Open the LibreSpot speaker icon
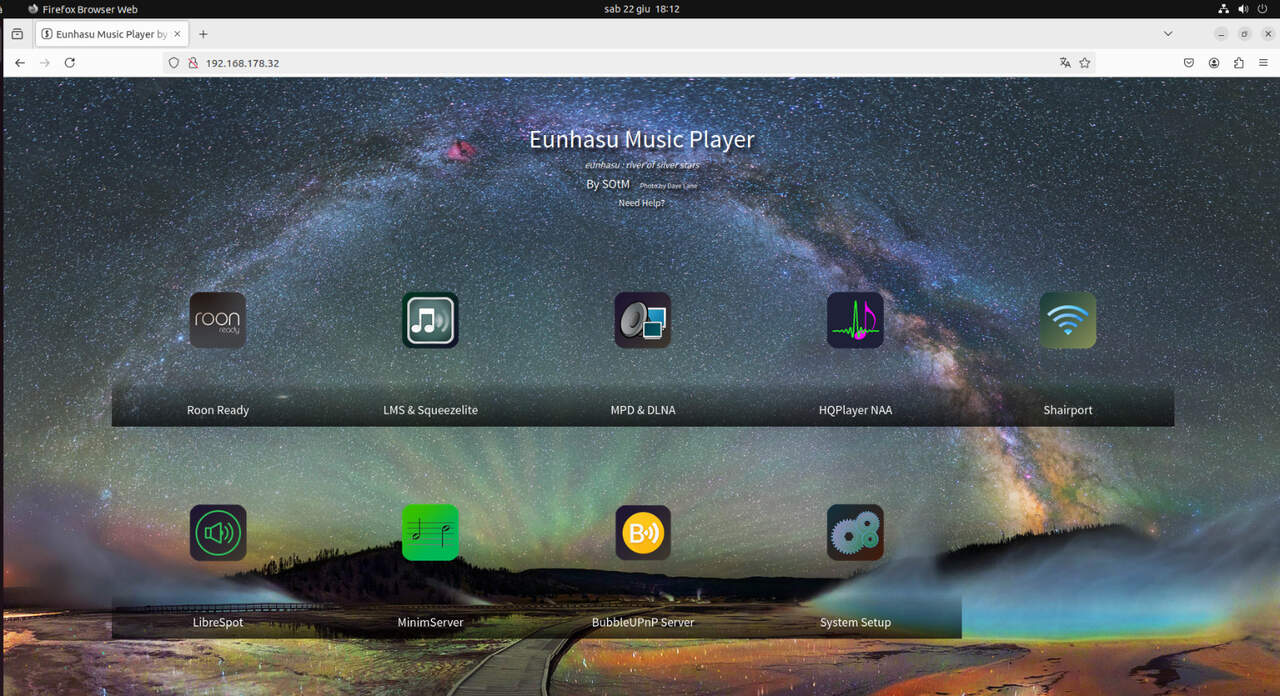The height and width of the screenshot is (696, 1280). [x=218, y=532]
